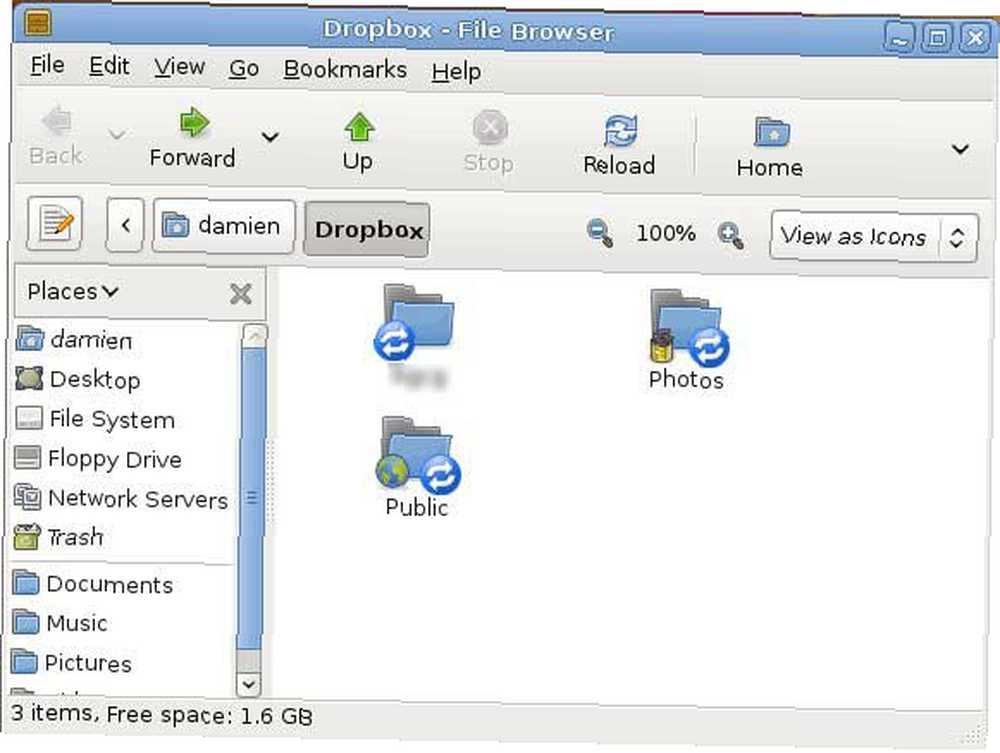
Task: Click the window menu icon in title bar
Action: 38,23
